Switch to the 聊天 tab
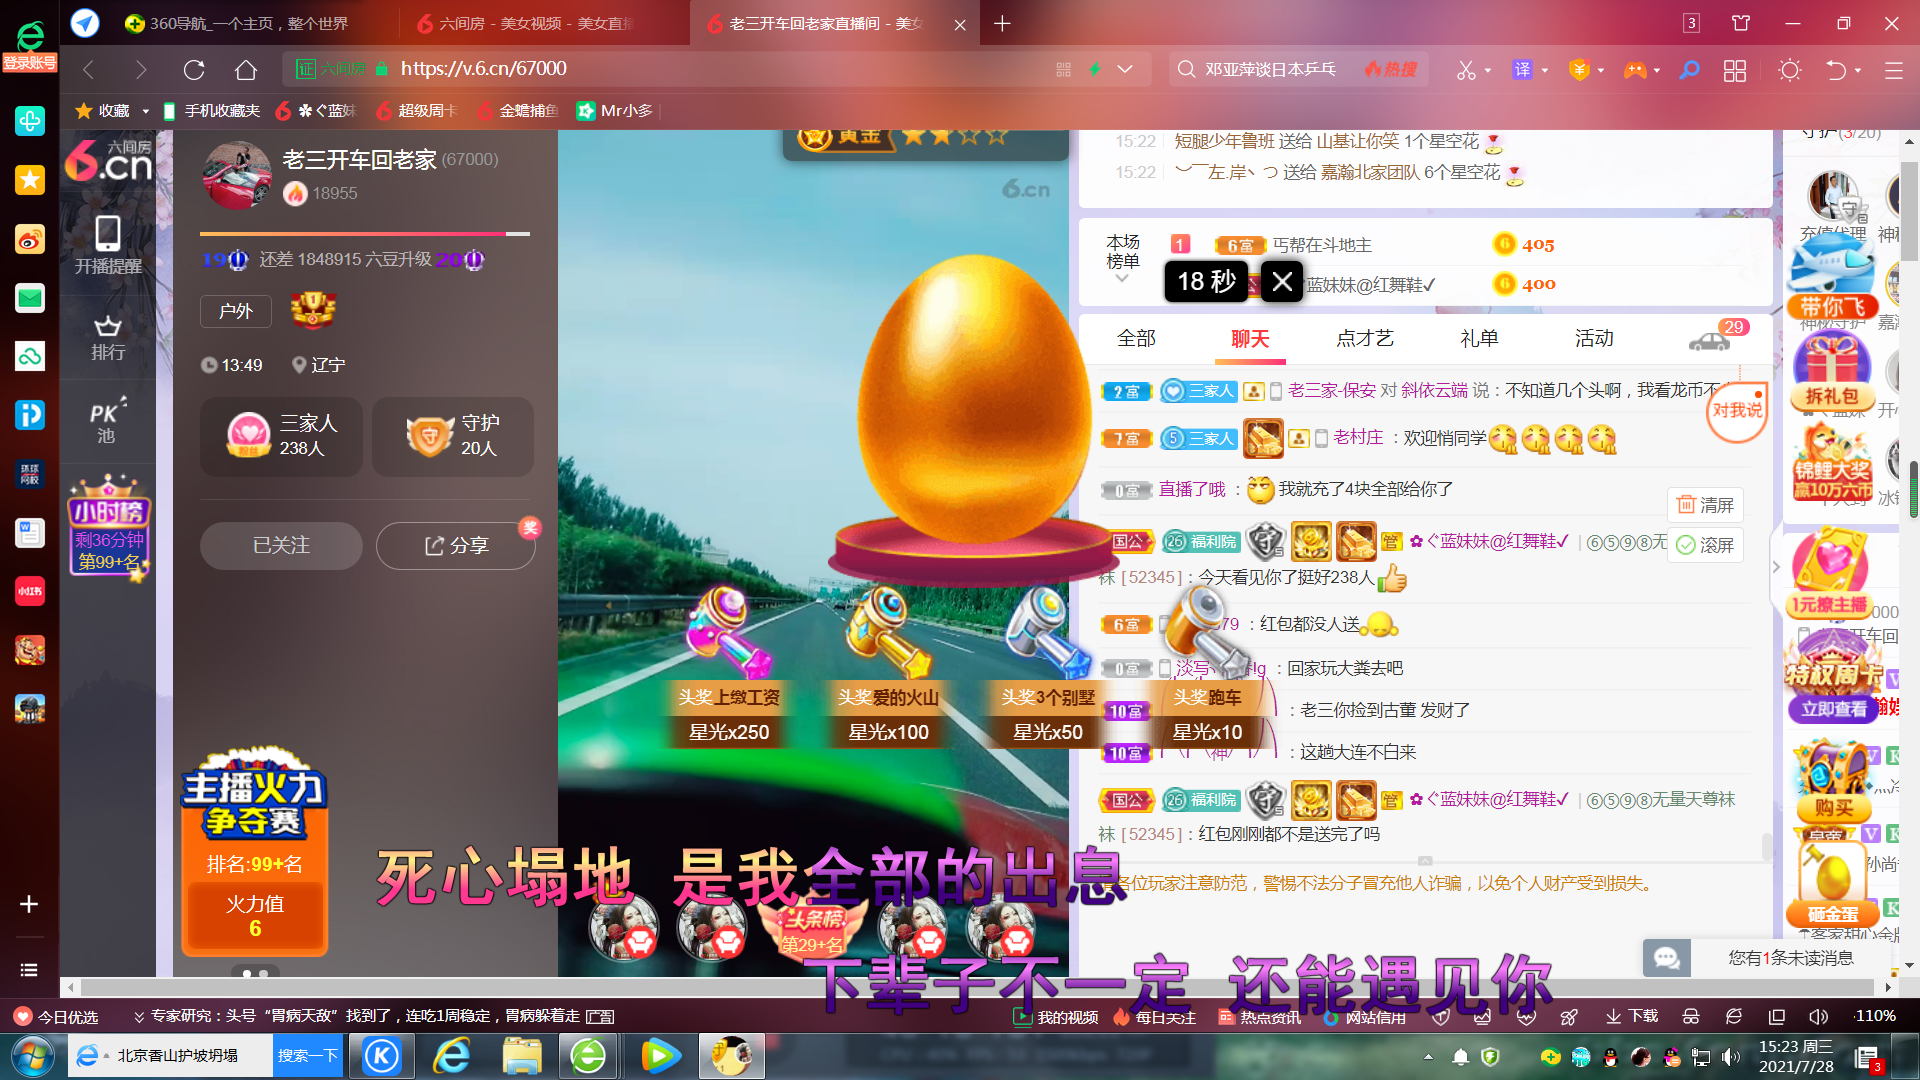Image resolution: width=1920 pixels, height=1080 pixels. (x=1250, y=338)
